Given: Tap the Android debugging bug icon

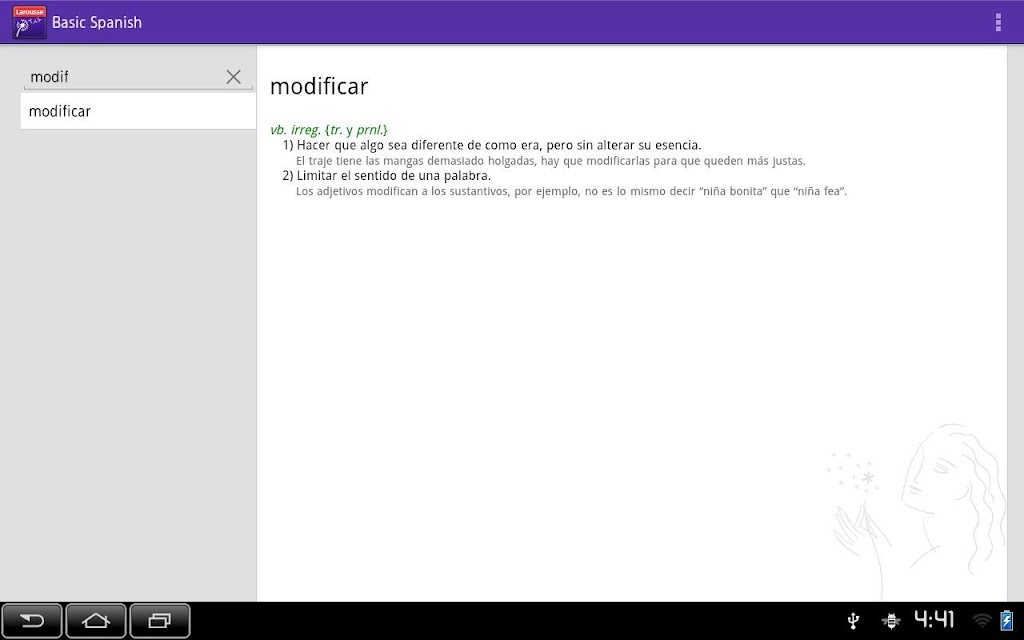Looking at the screenshot, I should click(x=891, y=620).
